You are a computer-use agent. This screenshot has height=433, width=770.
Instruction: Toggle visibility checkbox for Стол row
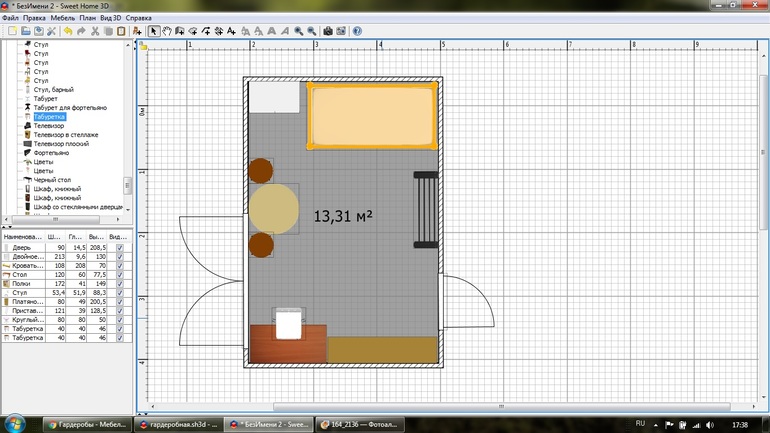(x=120, y=274)
